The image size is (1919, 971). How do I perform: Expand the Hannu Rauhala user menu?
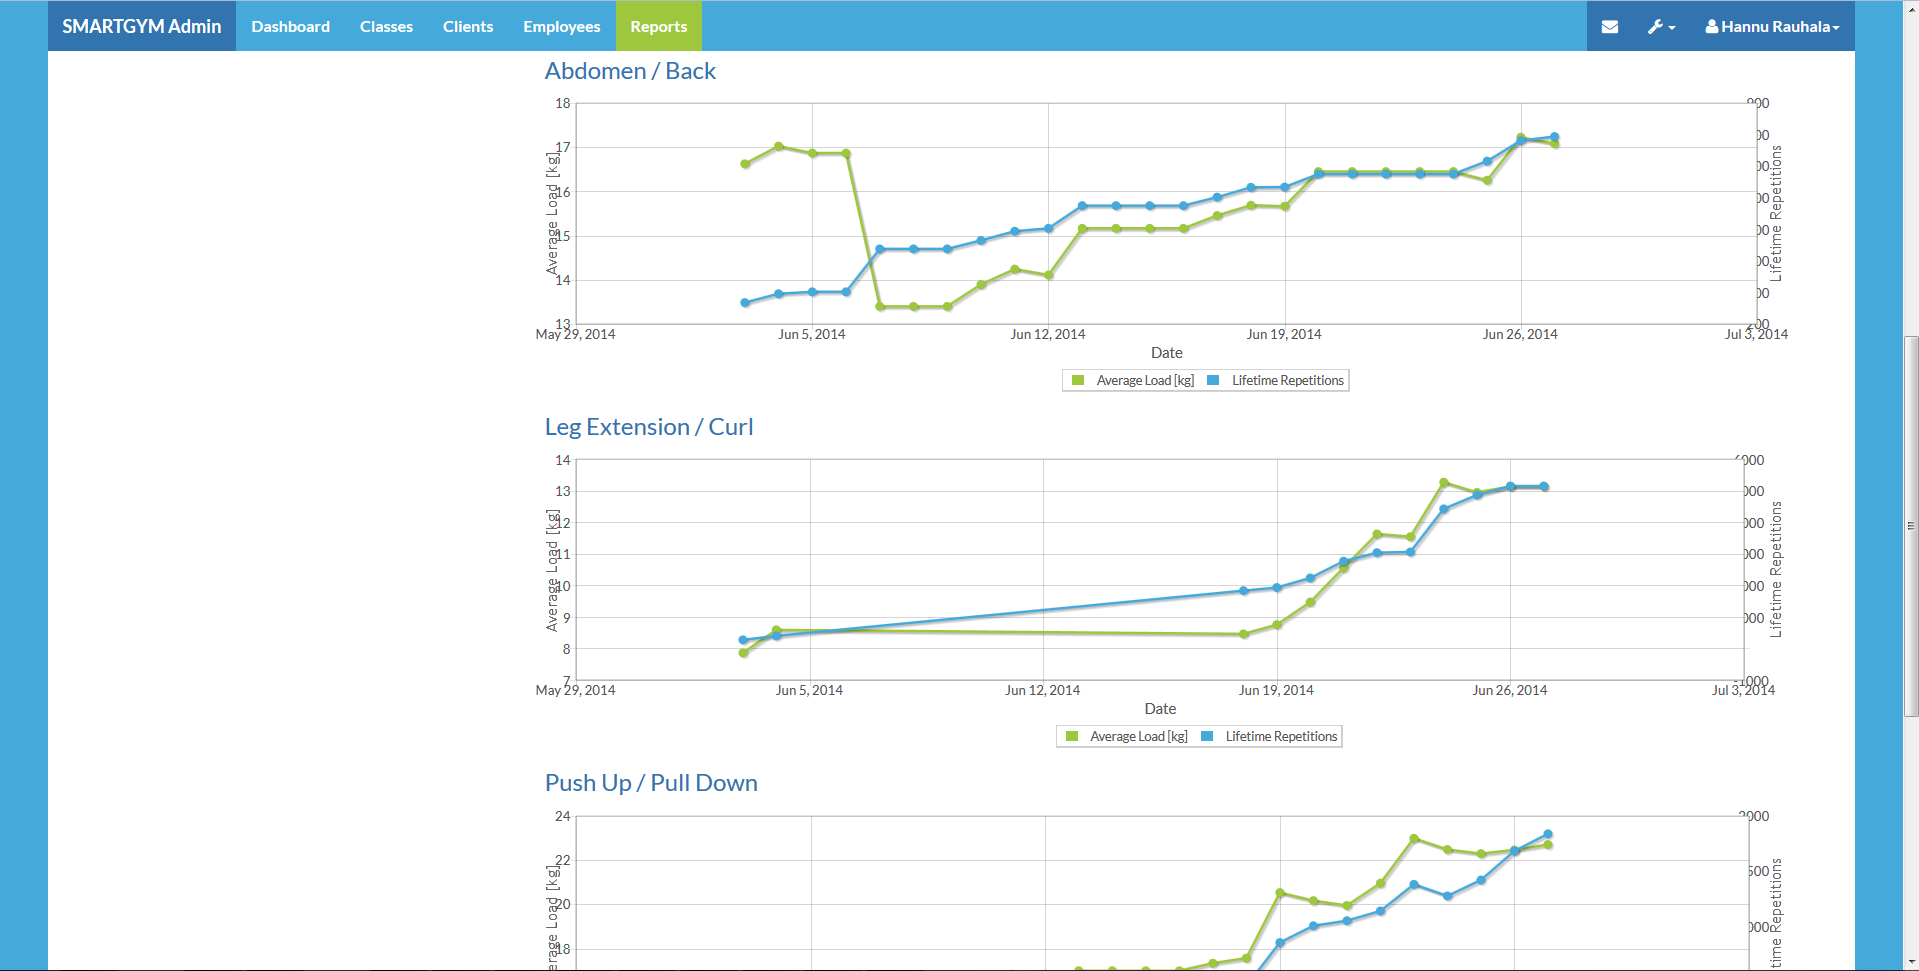(x=1772, y=27)
